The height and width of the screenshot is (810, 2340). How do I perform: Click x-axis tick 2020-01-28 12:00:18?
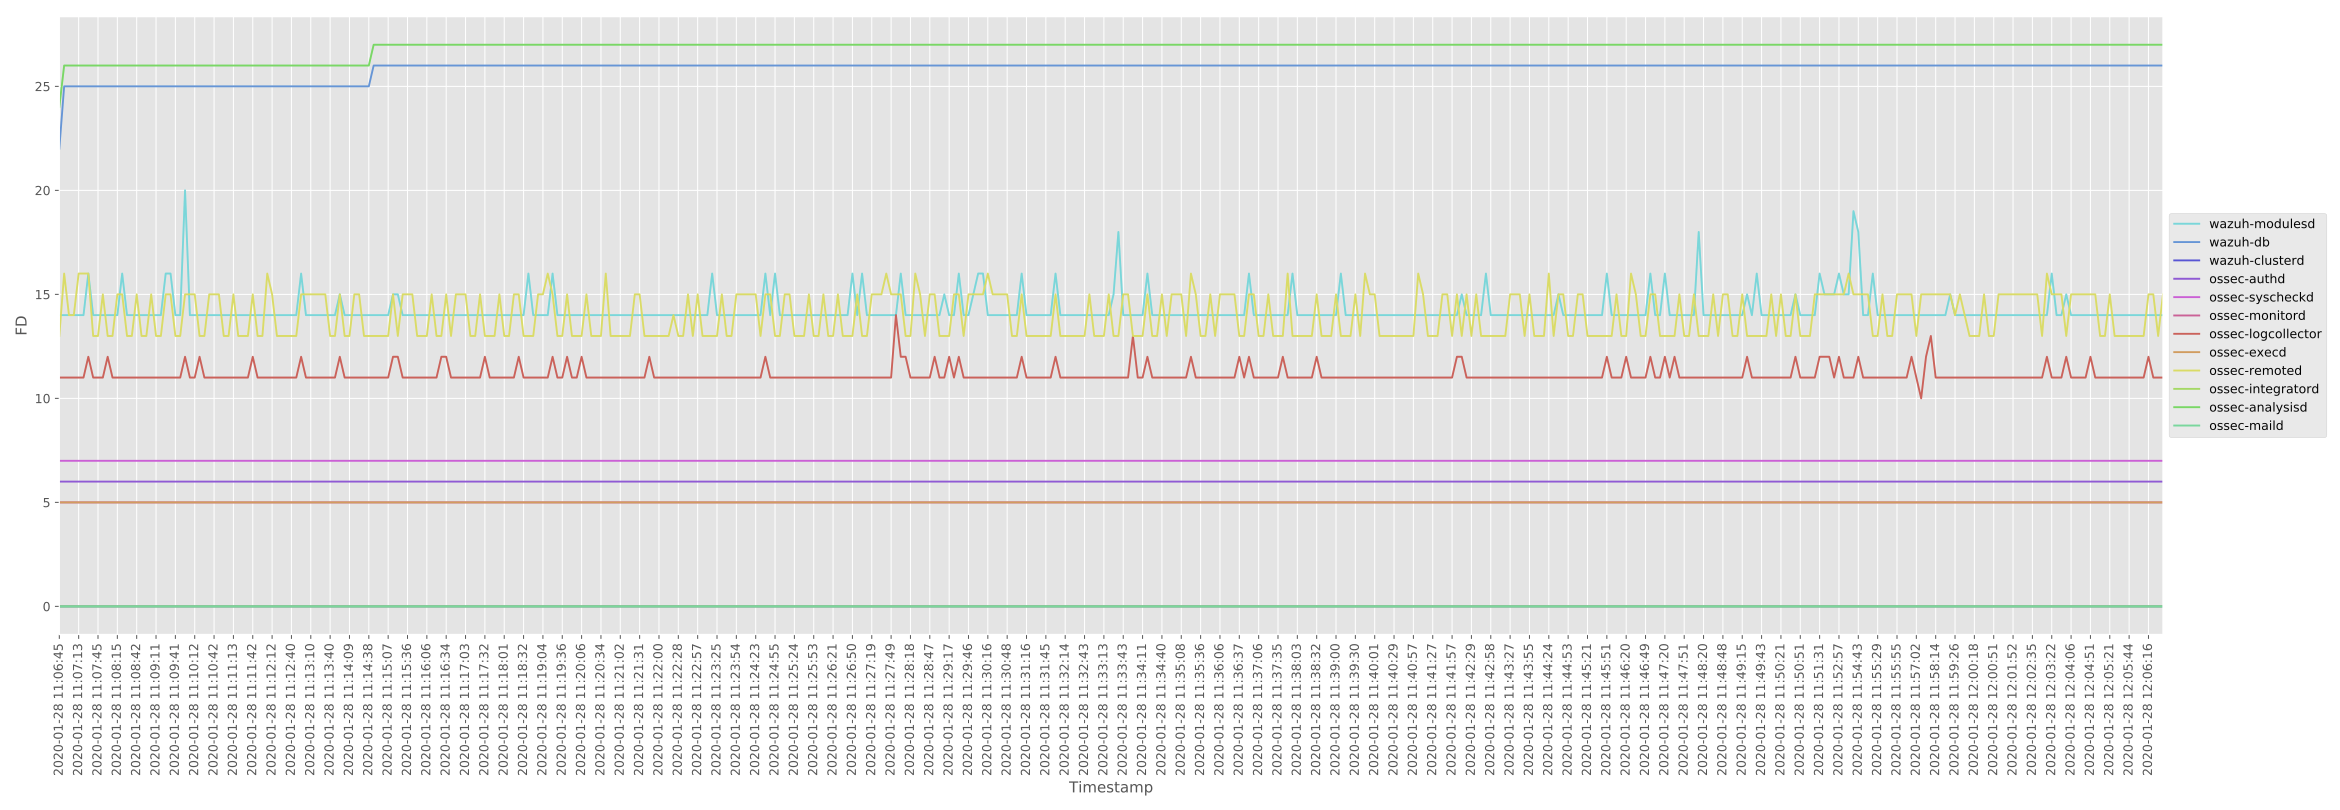point(1973,707)
